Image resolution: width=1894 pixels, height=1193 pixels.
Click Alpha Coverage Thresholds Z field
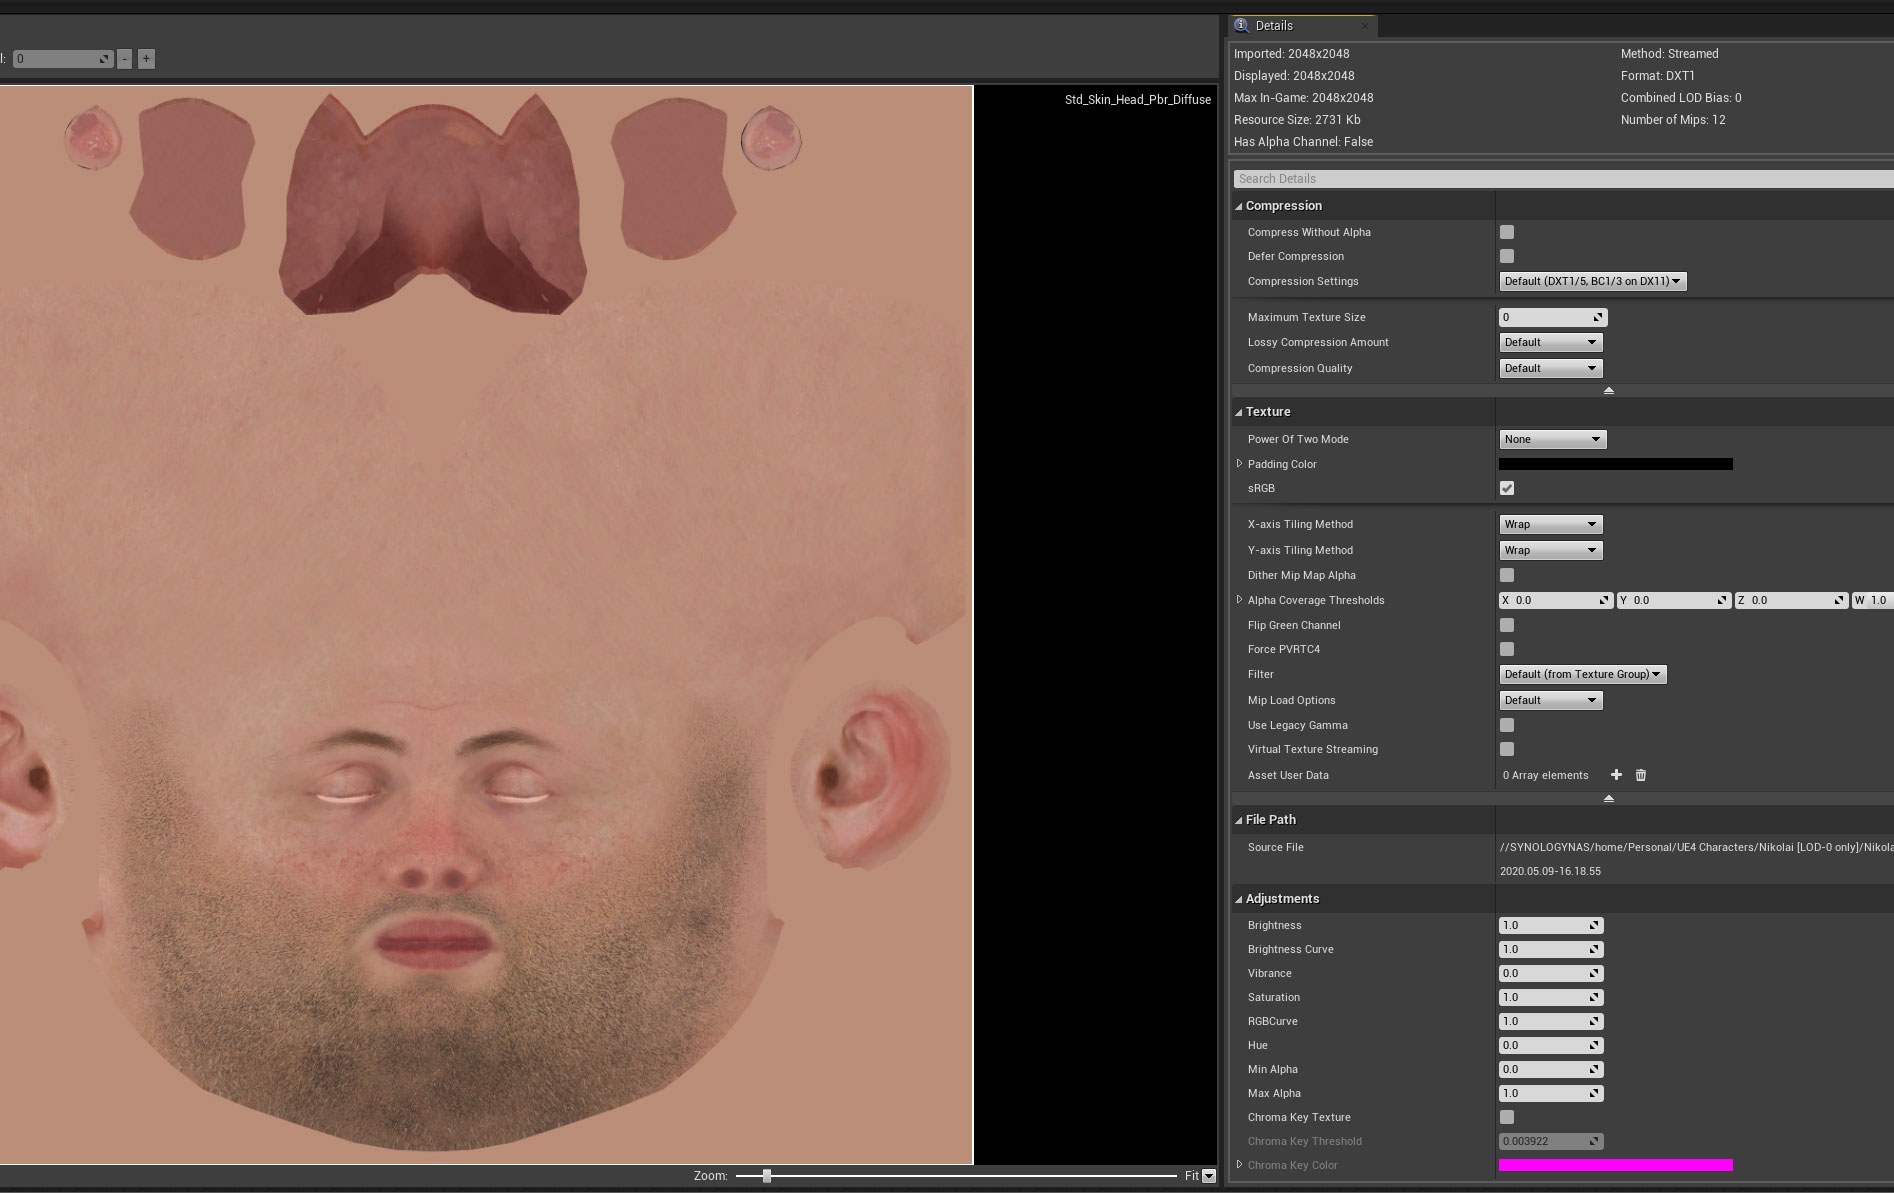click(1790, 600)
